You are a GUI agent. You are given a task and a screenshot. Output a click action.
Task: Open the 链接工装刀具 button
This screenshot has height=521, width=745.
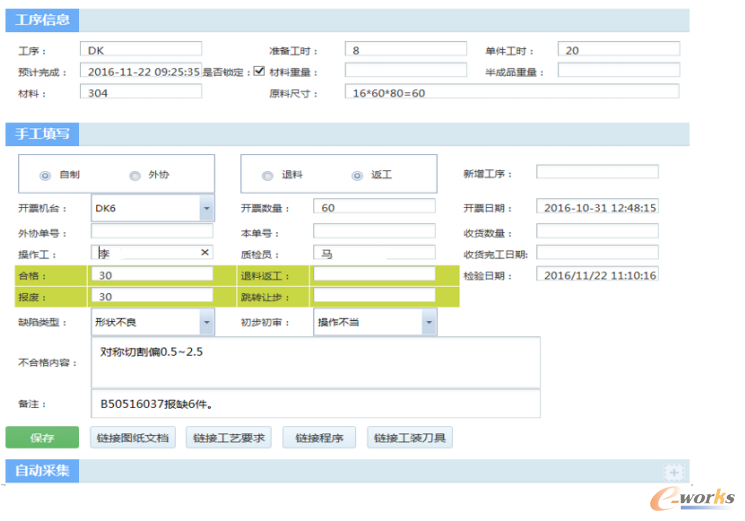click(x=411, y=438)
